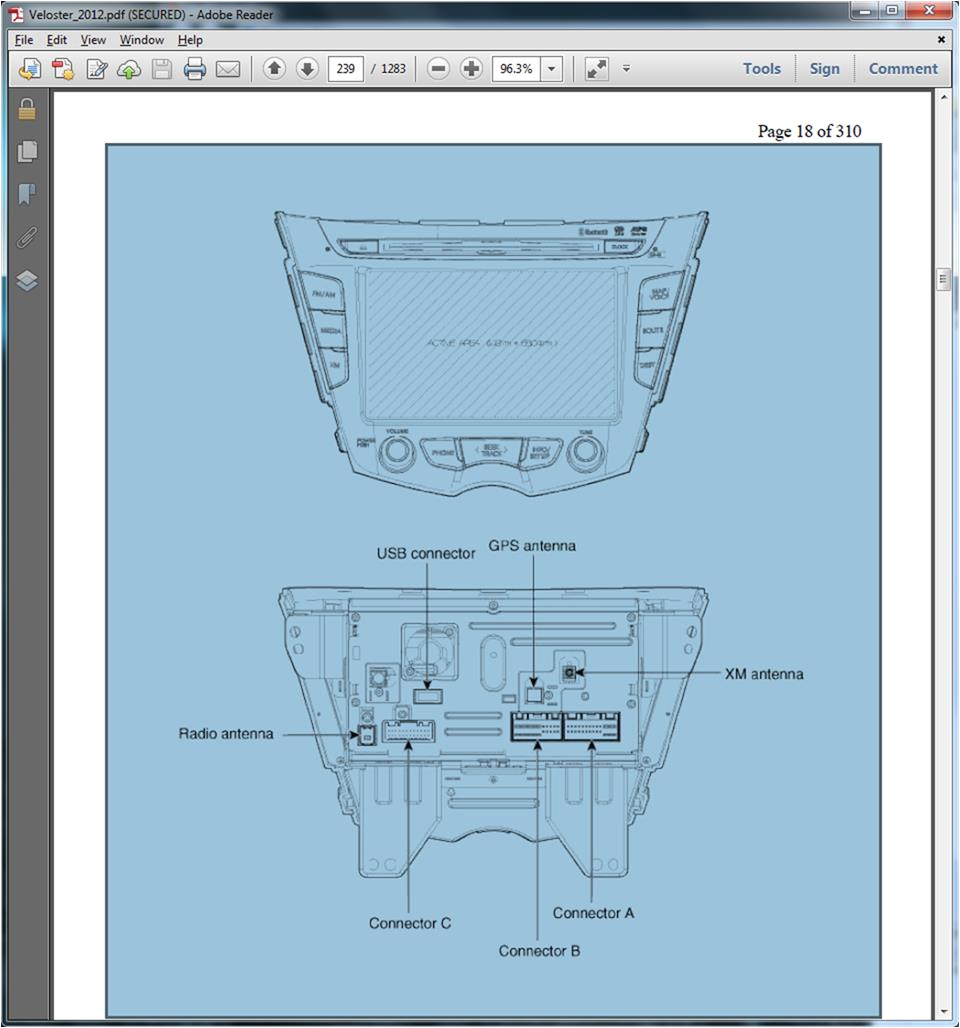Viewport: 960px width, 1028px height.
Task: Open the Bookmarks panel in sidebar
Action: tap(27, 194)
